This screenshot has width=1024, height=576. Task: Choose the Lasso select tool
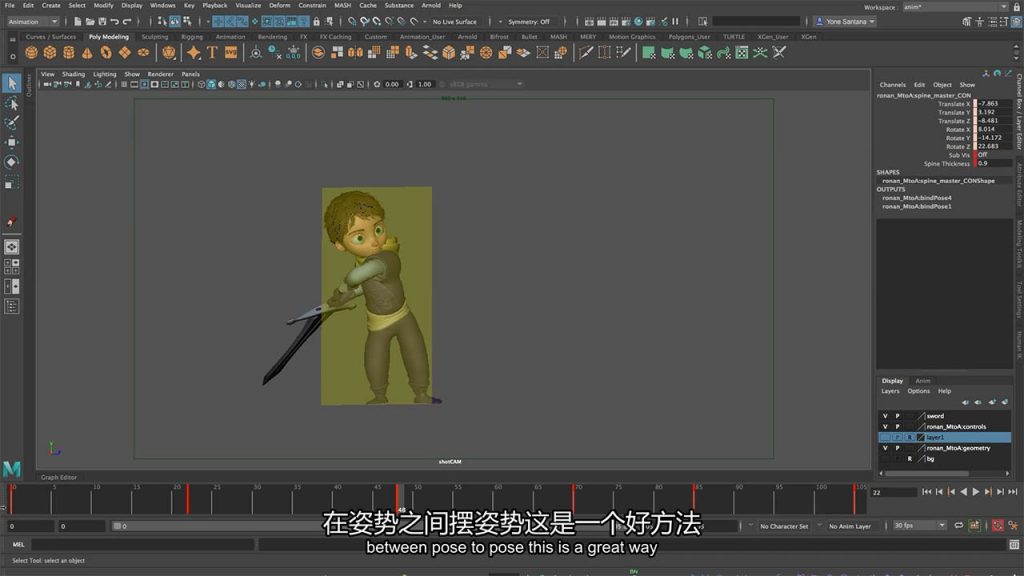(x=12, y=103)
